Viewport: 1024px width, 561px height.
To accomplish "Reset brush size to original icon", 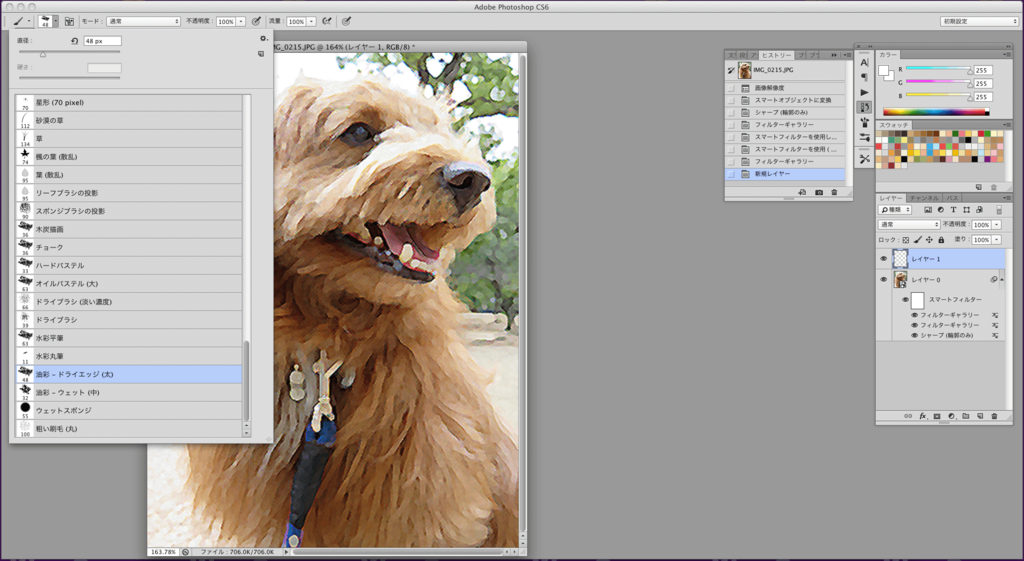I will (74, 40).
